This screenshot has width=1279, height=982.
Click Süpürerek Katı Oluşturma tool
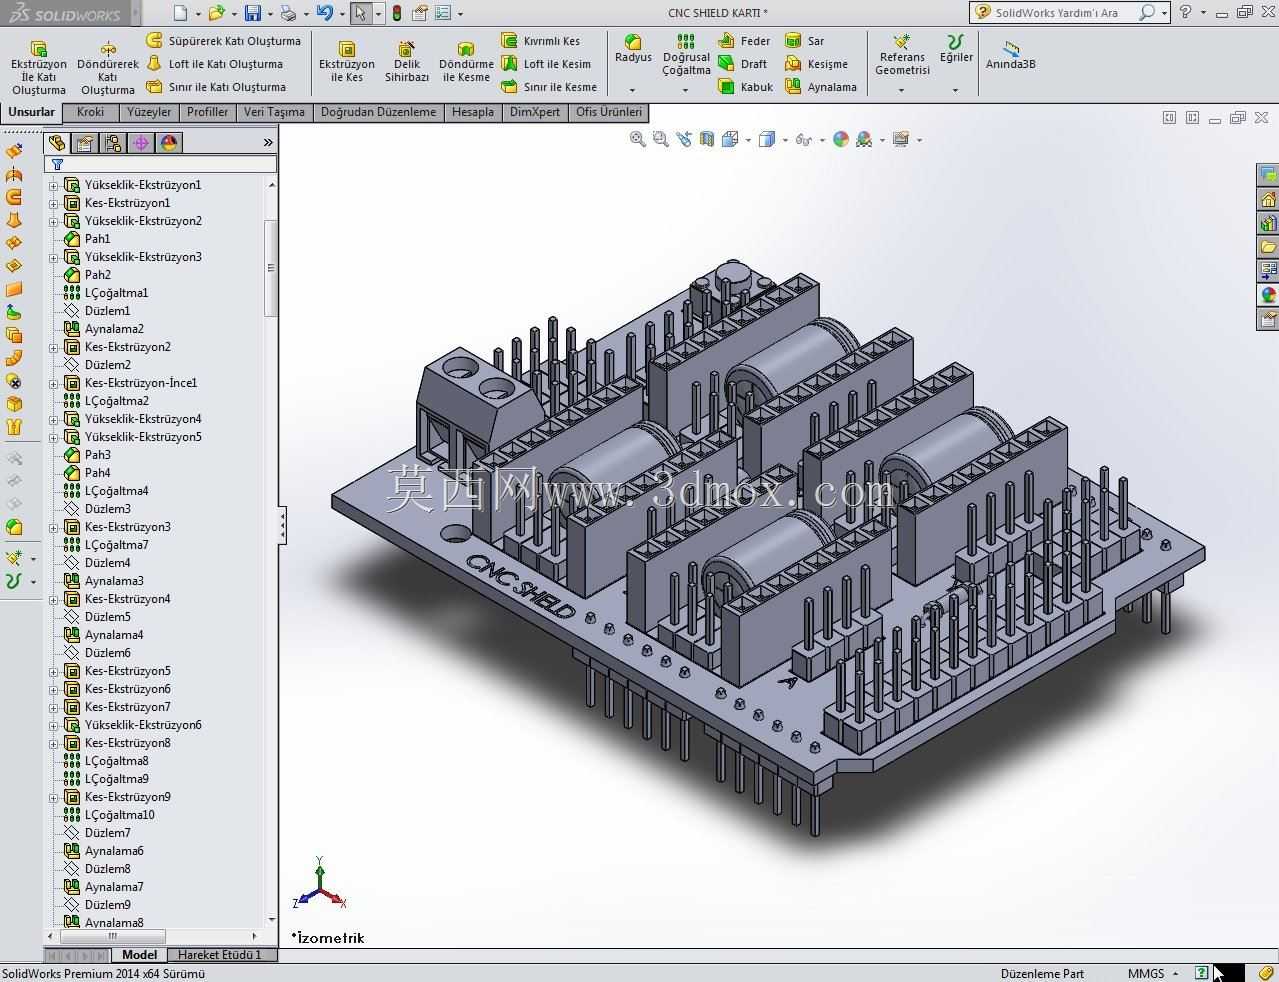[223, 41]
